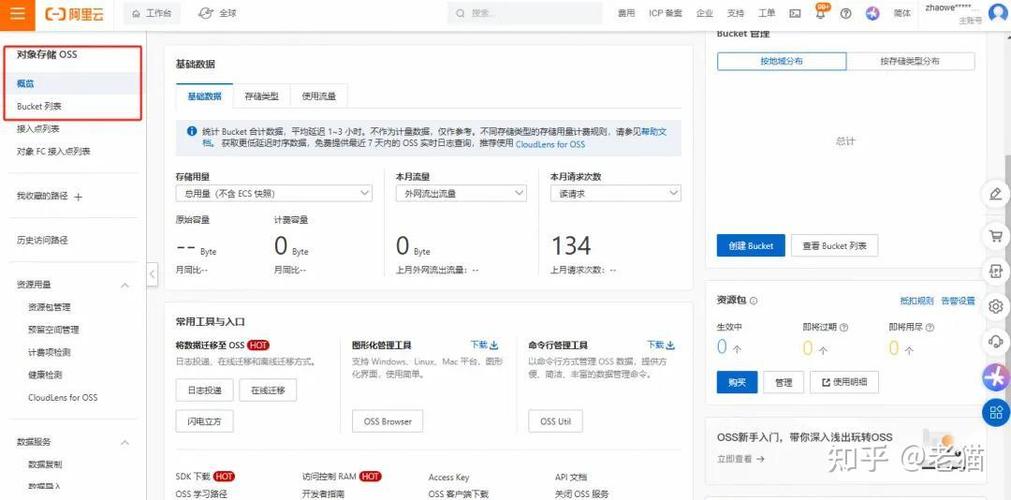
Task: Click the 闪电立方 button
Action: tap(204, 421)
